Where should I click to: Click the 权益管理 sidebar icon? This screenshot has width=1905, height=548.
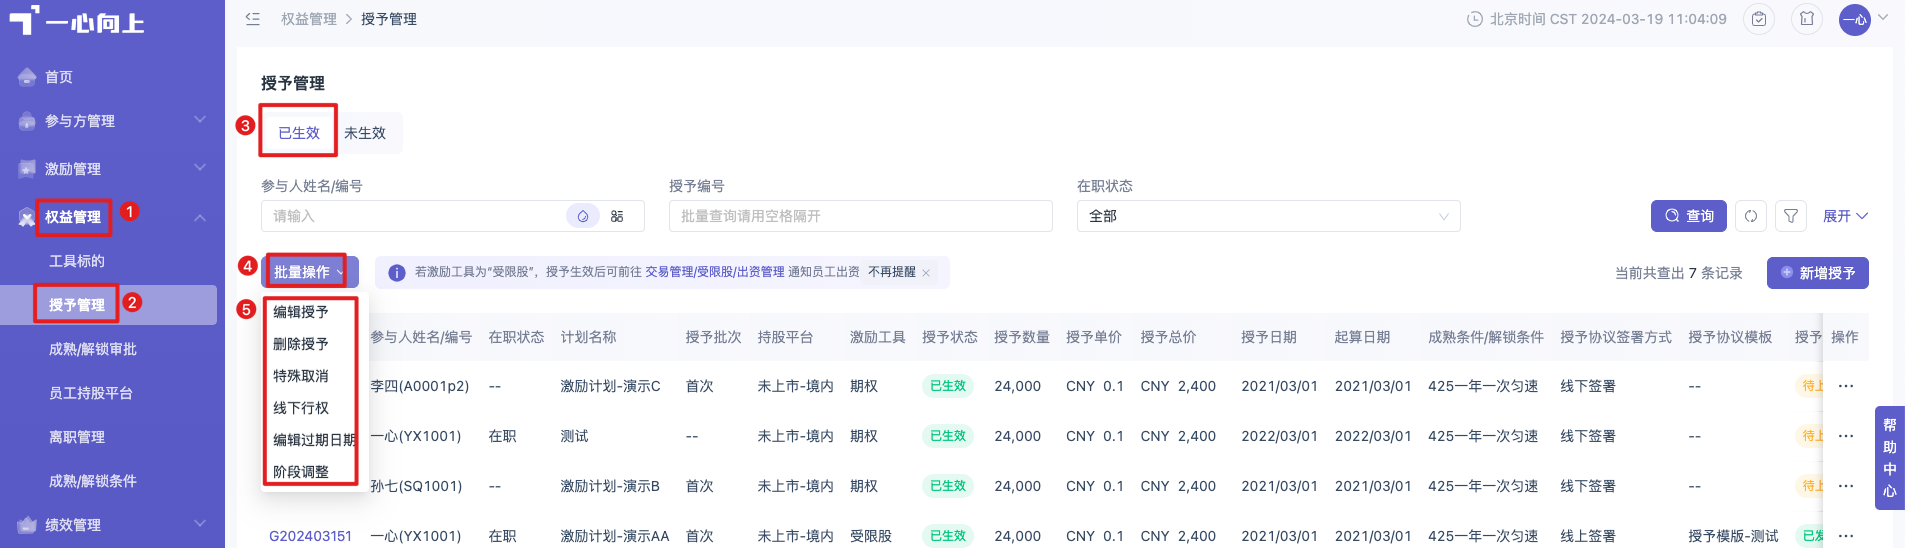(27, 217)
